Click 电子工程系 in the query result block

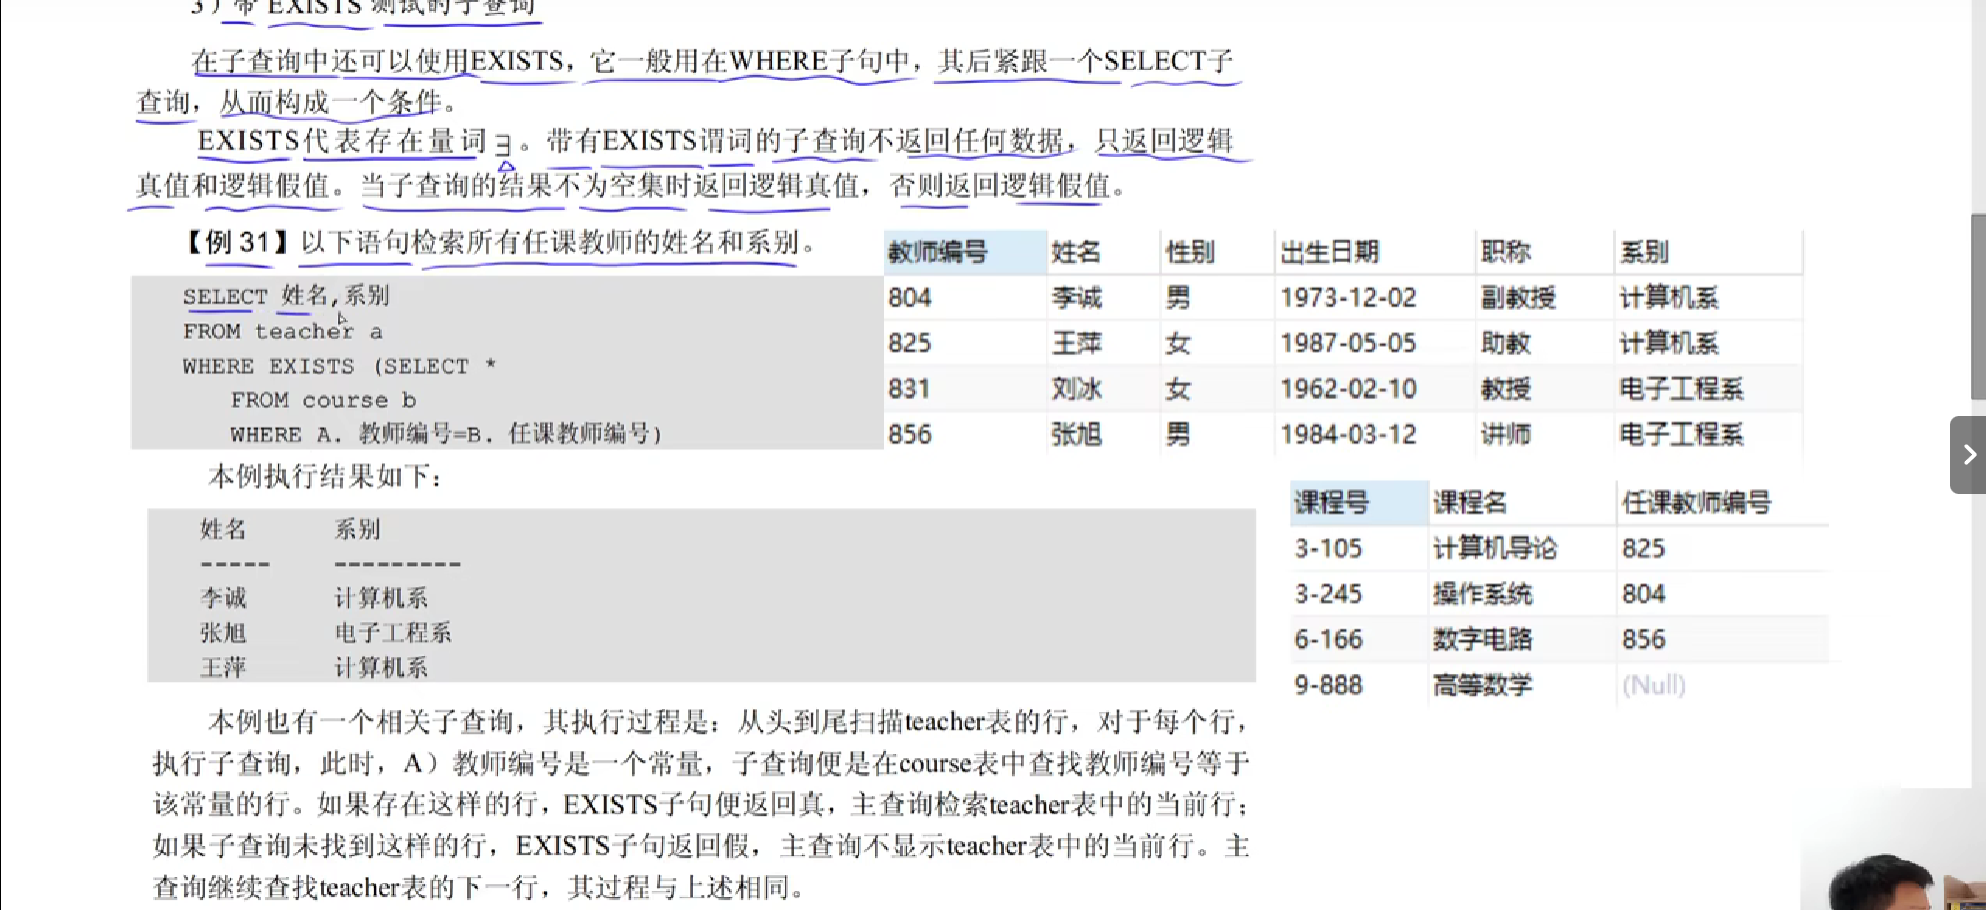393,633
